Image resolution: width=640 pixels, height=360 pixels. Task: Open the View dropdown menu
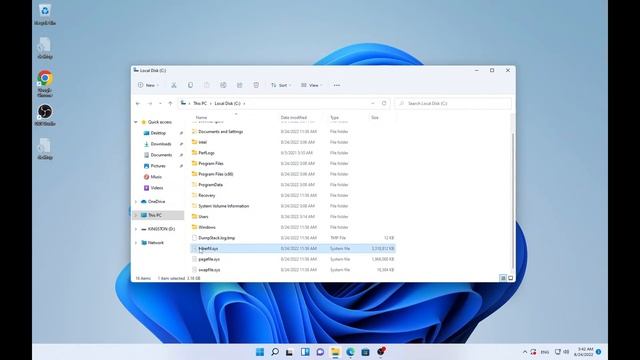(x=311, y=85)
